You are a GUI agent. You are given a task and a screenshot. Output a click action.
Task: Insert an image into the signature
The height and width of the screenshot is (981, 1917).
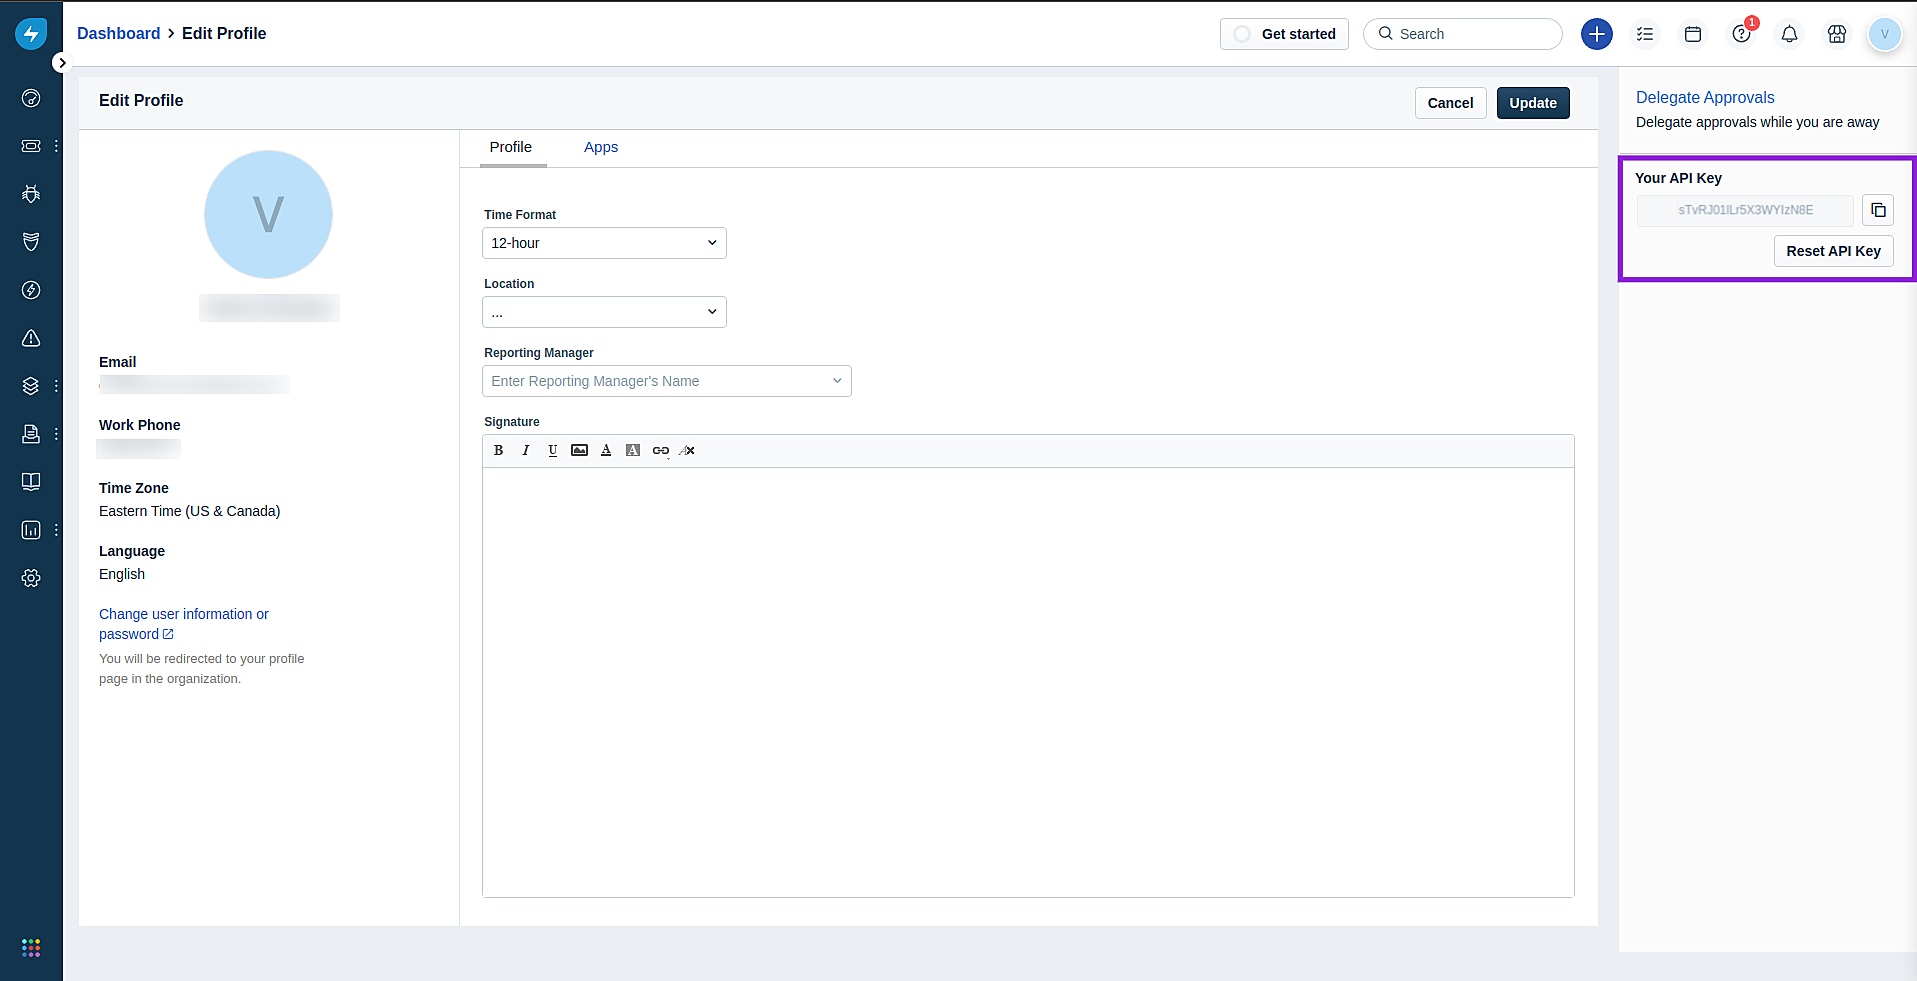pyautogui.click(x=579, y=450)
